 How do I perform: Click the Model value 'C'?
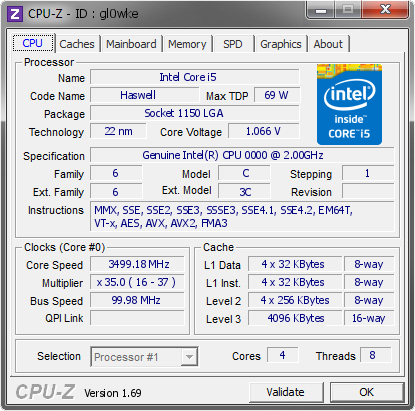(244, 173)
